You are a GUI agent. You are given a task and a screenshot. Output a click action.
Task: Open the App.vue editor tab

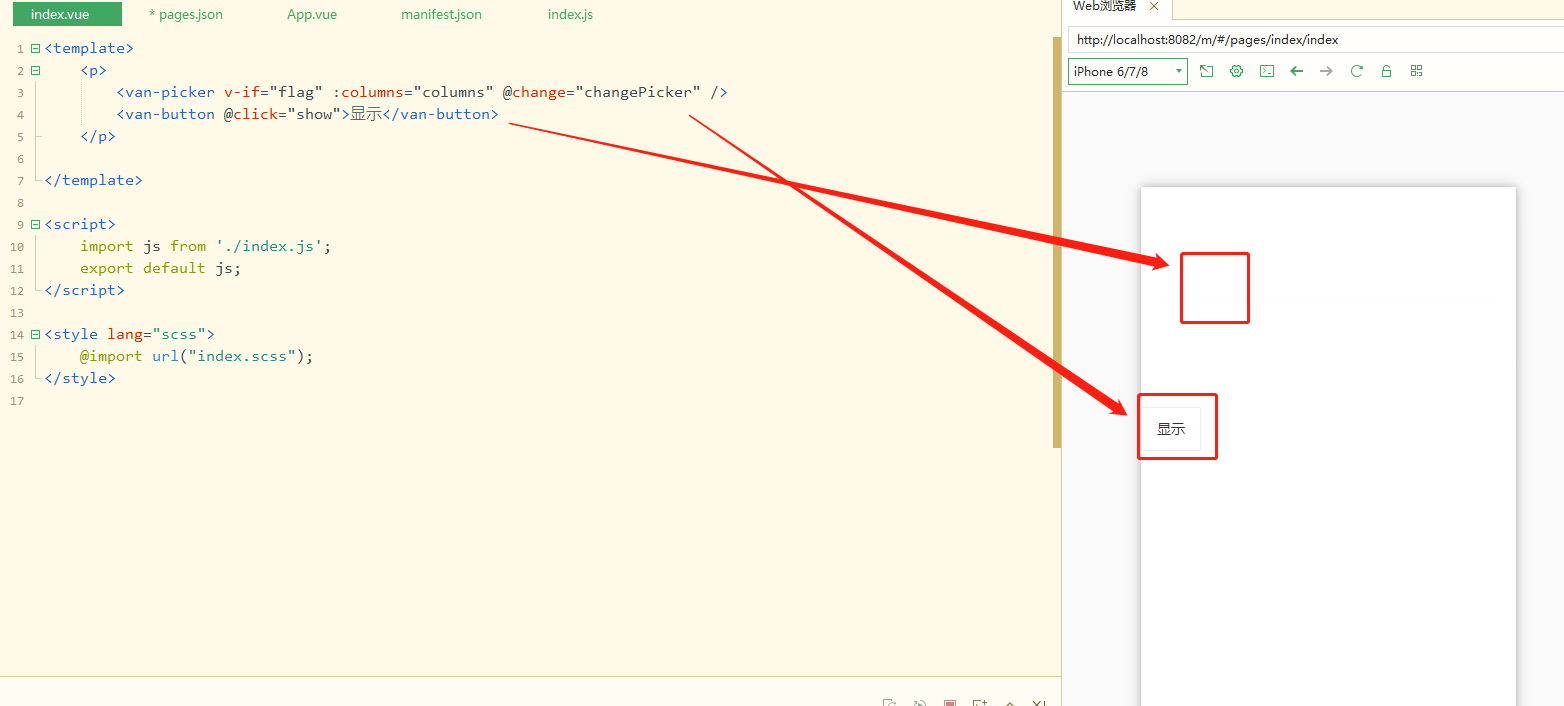click(x=312, y=15)
